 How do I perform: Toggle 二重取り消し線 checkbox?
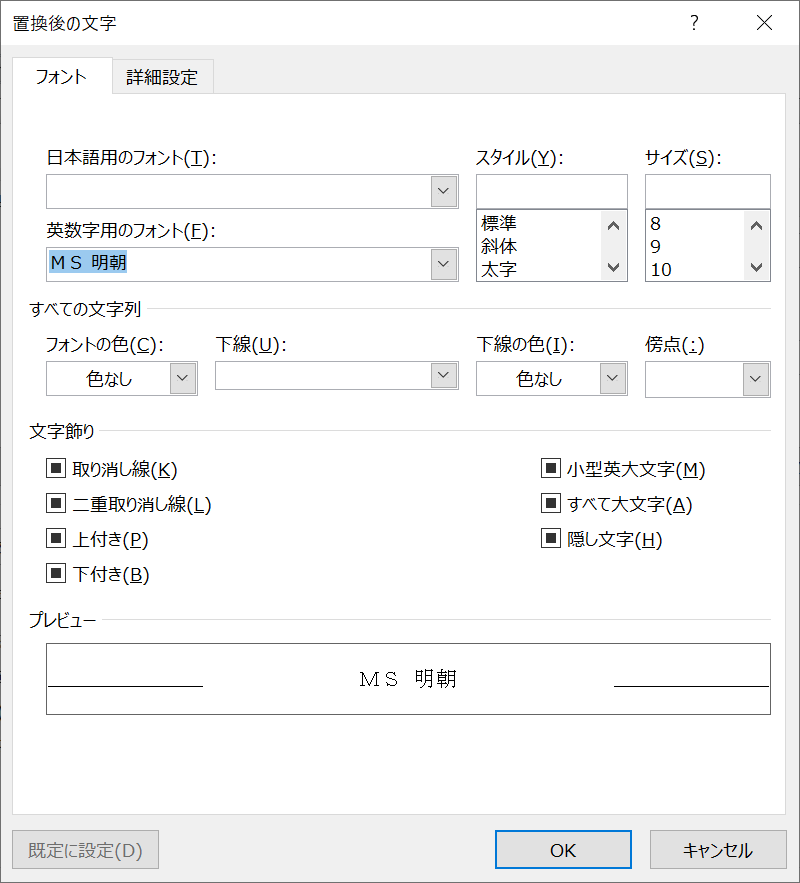(56, 503)
